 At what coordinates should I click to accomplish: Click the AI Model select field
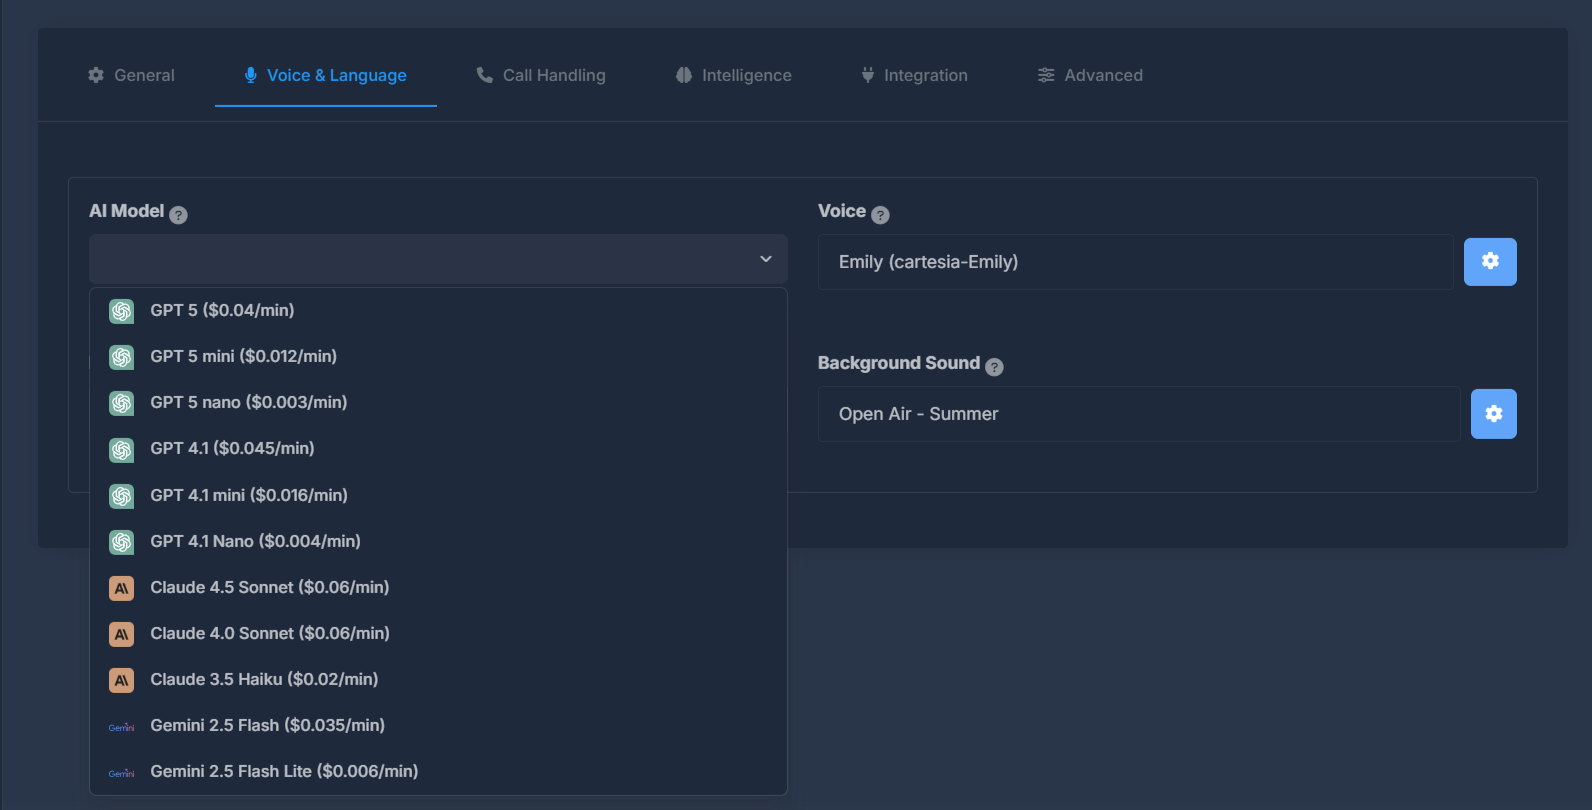438,259
